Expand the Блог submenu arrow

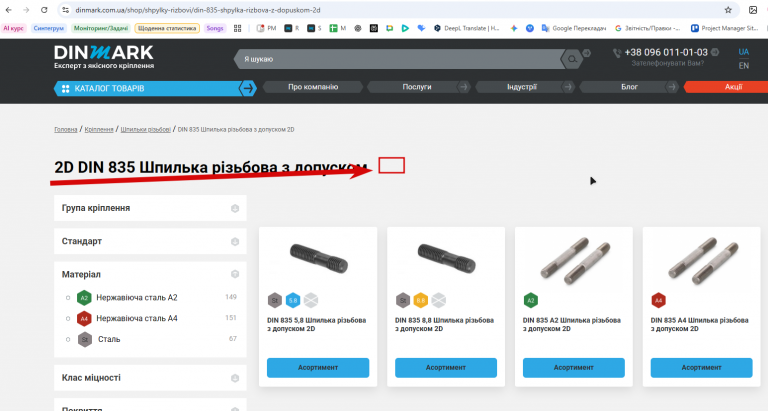672,87
